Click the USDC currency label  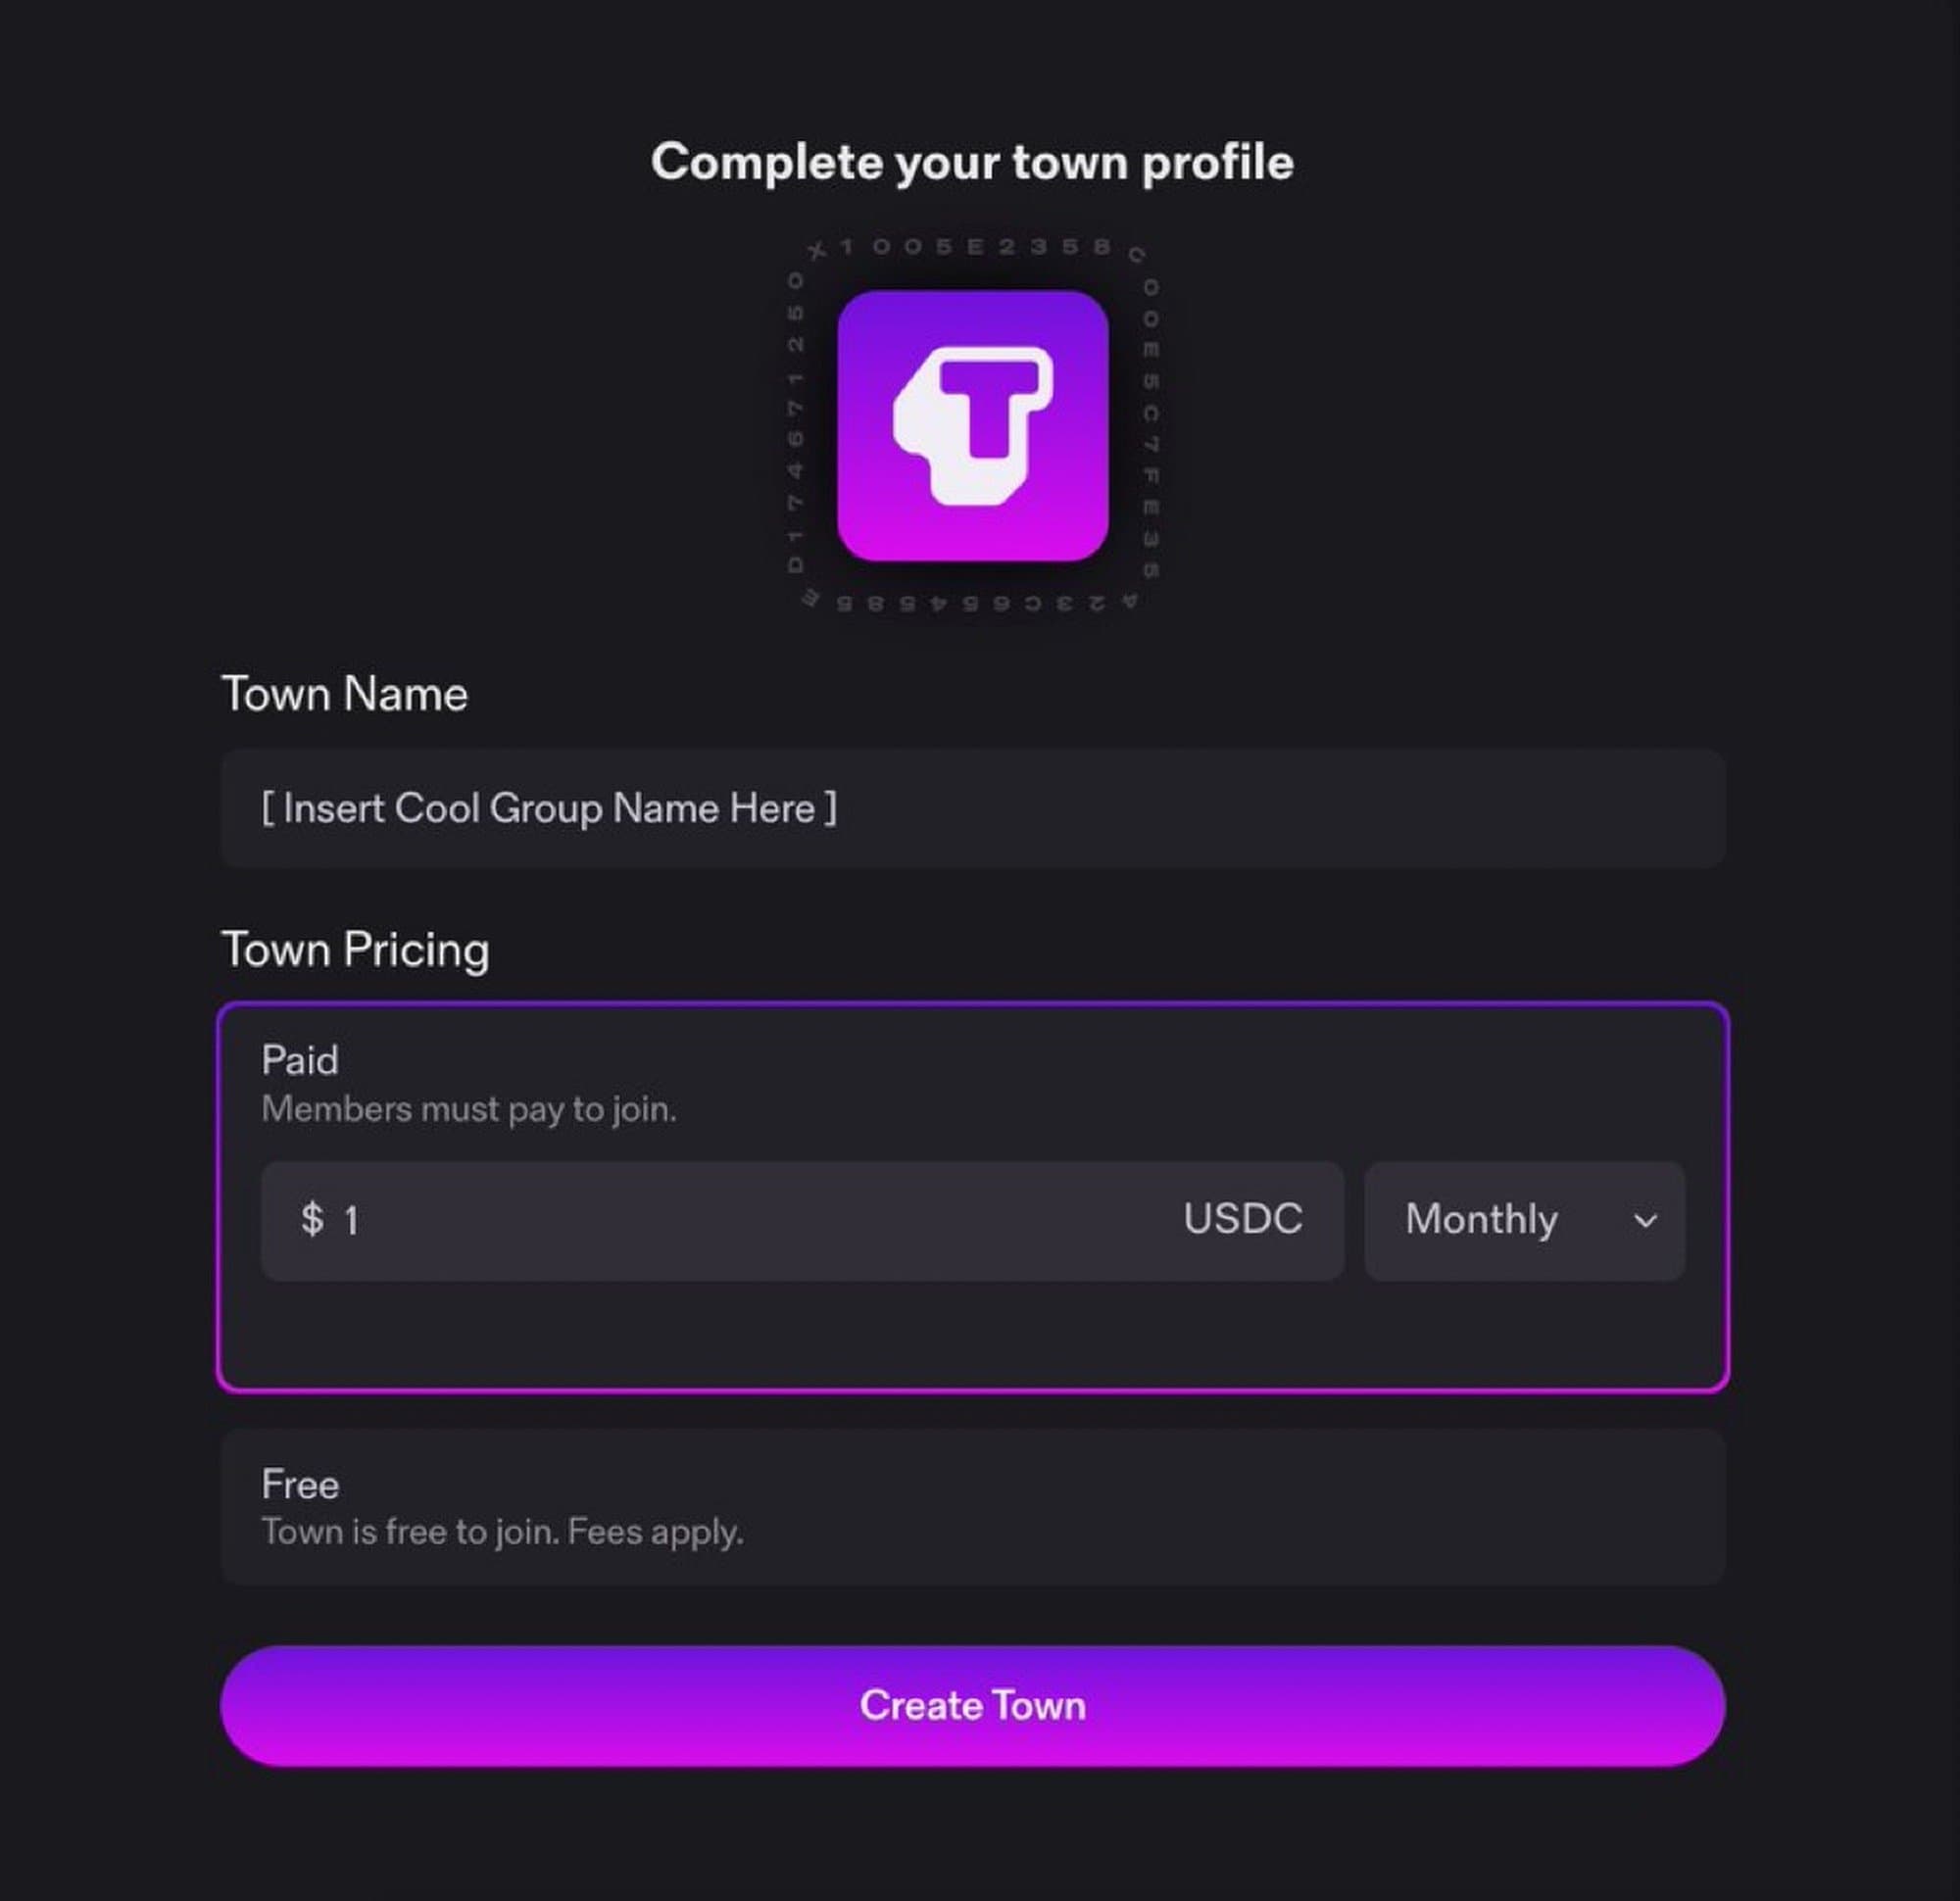(x=1242, y=1219)
